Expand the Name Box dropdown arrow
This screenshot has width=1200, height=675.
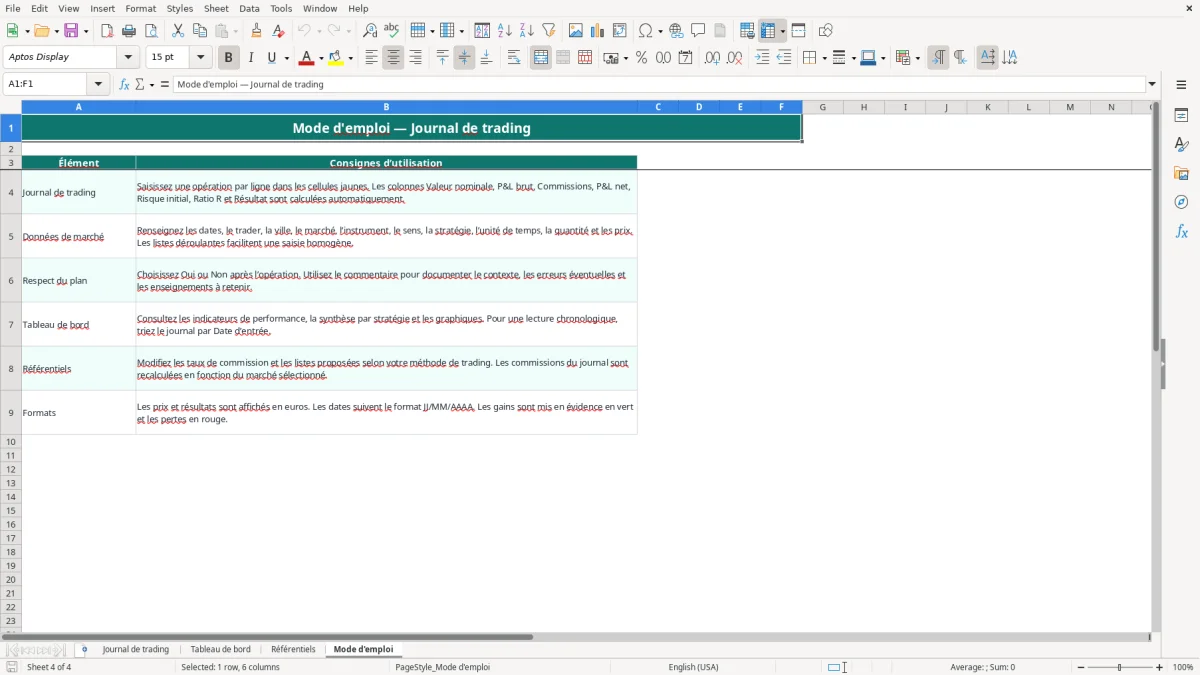click(98, 84)
